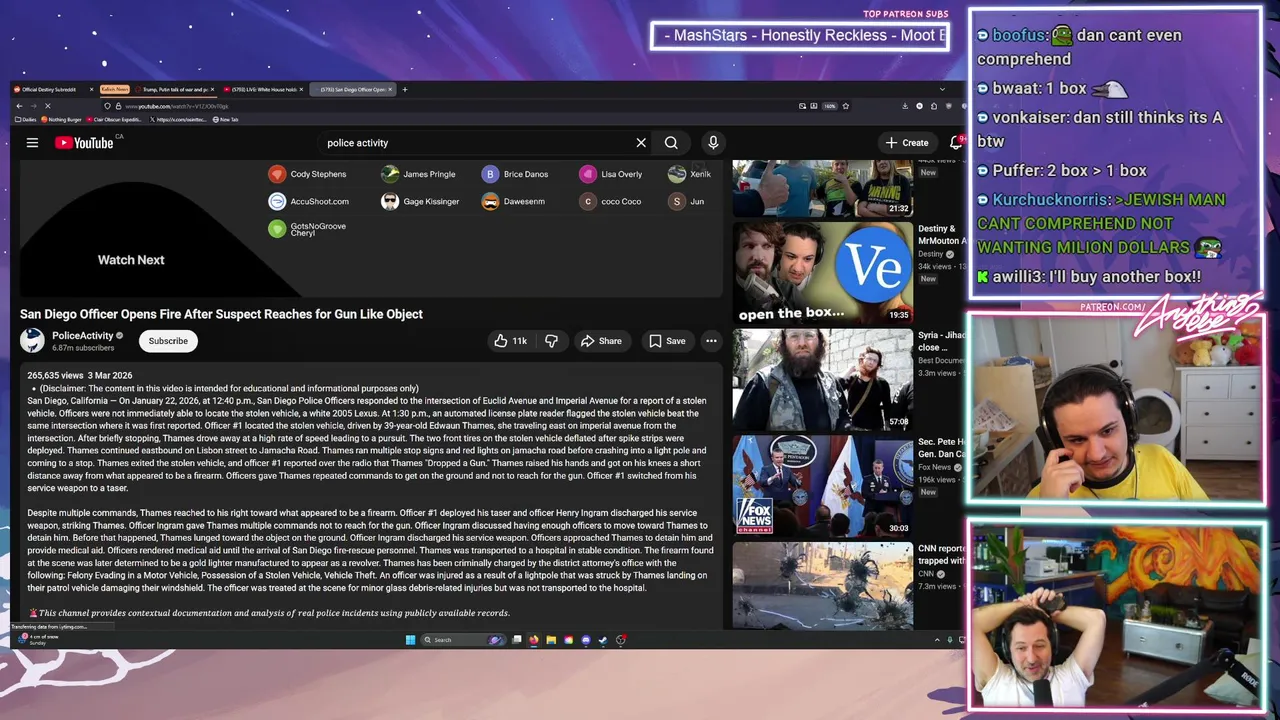1280x720 pixels.
Task: Start voice search with the microphone icon
Action: tap(713, 143)
